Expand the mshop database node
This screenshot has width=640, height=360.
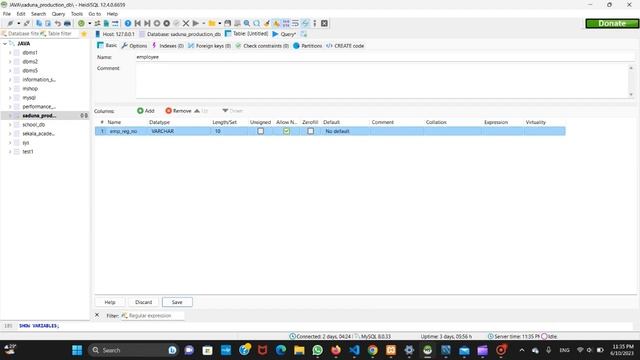(10, 89)
